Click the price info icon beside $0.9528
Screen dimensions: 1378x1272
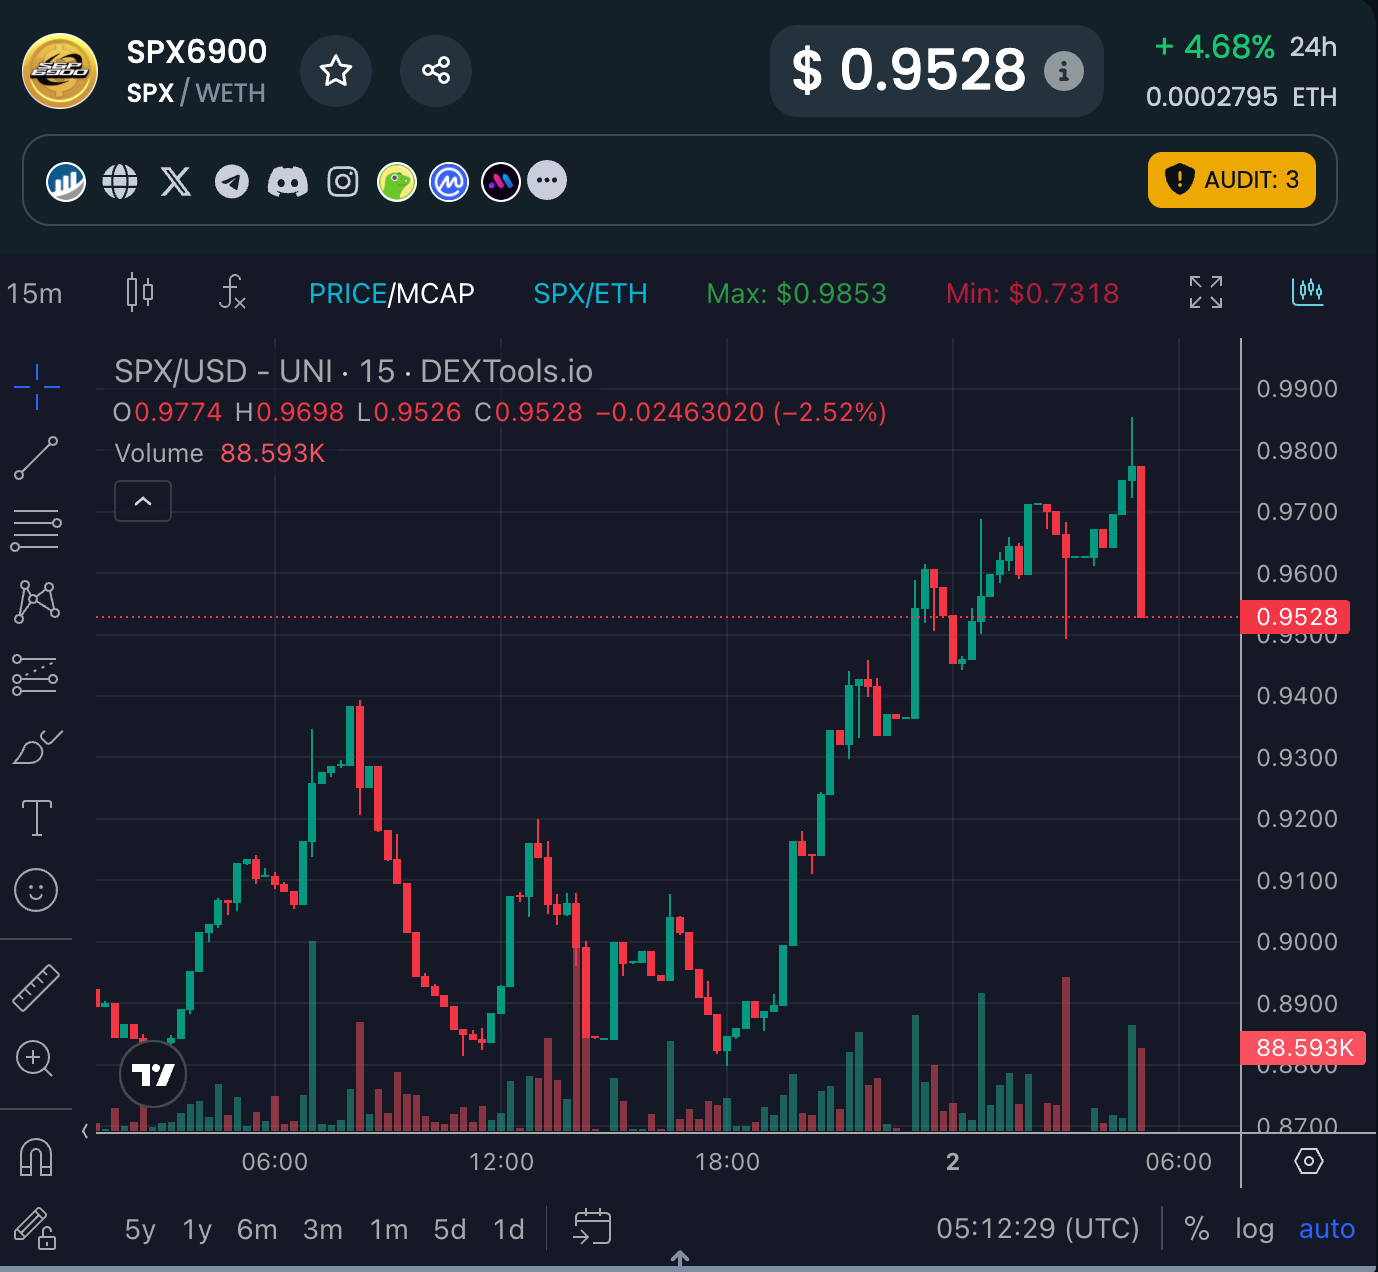coord(1063,71)
